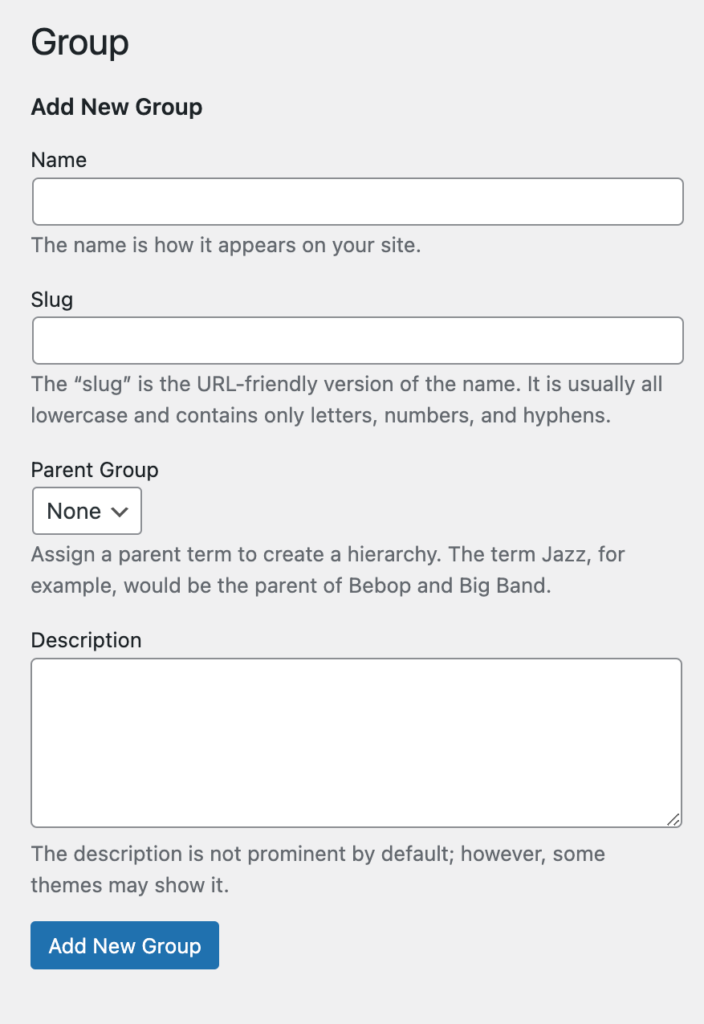
Task: Focus the Name text field
Action: click(x=358, y=202)
